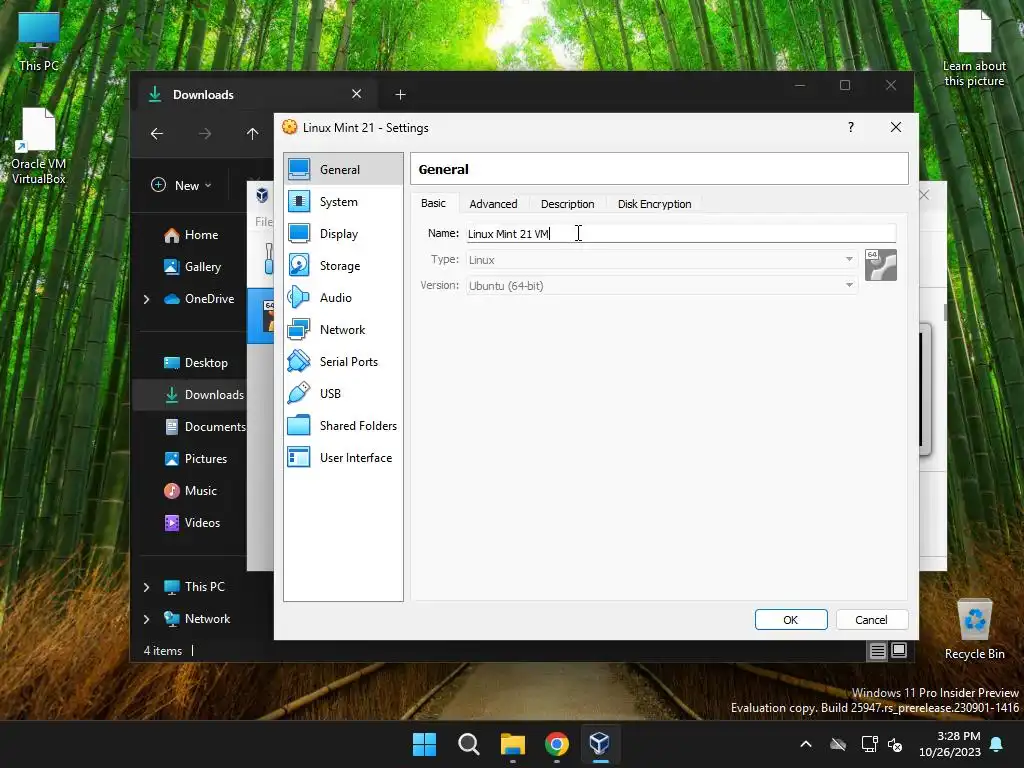1024x768 pixels.
Task: Go back in File Explorer
Action: pyautogui.click(x=157, y=134)
